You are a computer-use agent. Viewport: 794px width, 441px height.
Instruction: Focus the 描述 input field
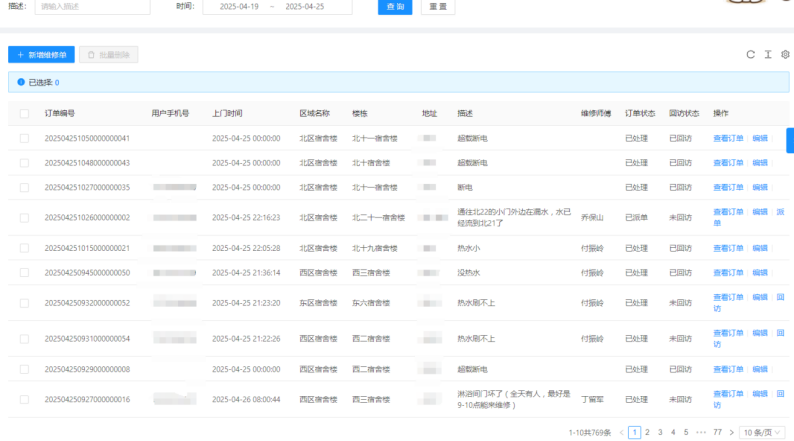(x=92, y=7)
